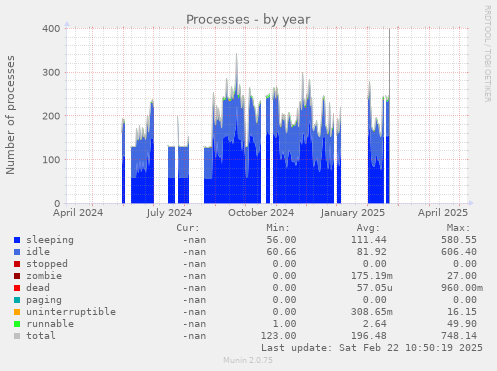
Task: Click total max value 748.14
Action: pyautogui.click(x=459, y=336)
